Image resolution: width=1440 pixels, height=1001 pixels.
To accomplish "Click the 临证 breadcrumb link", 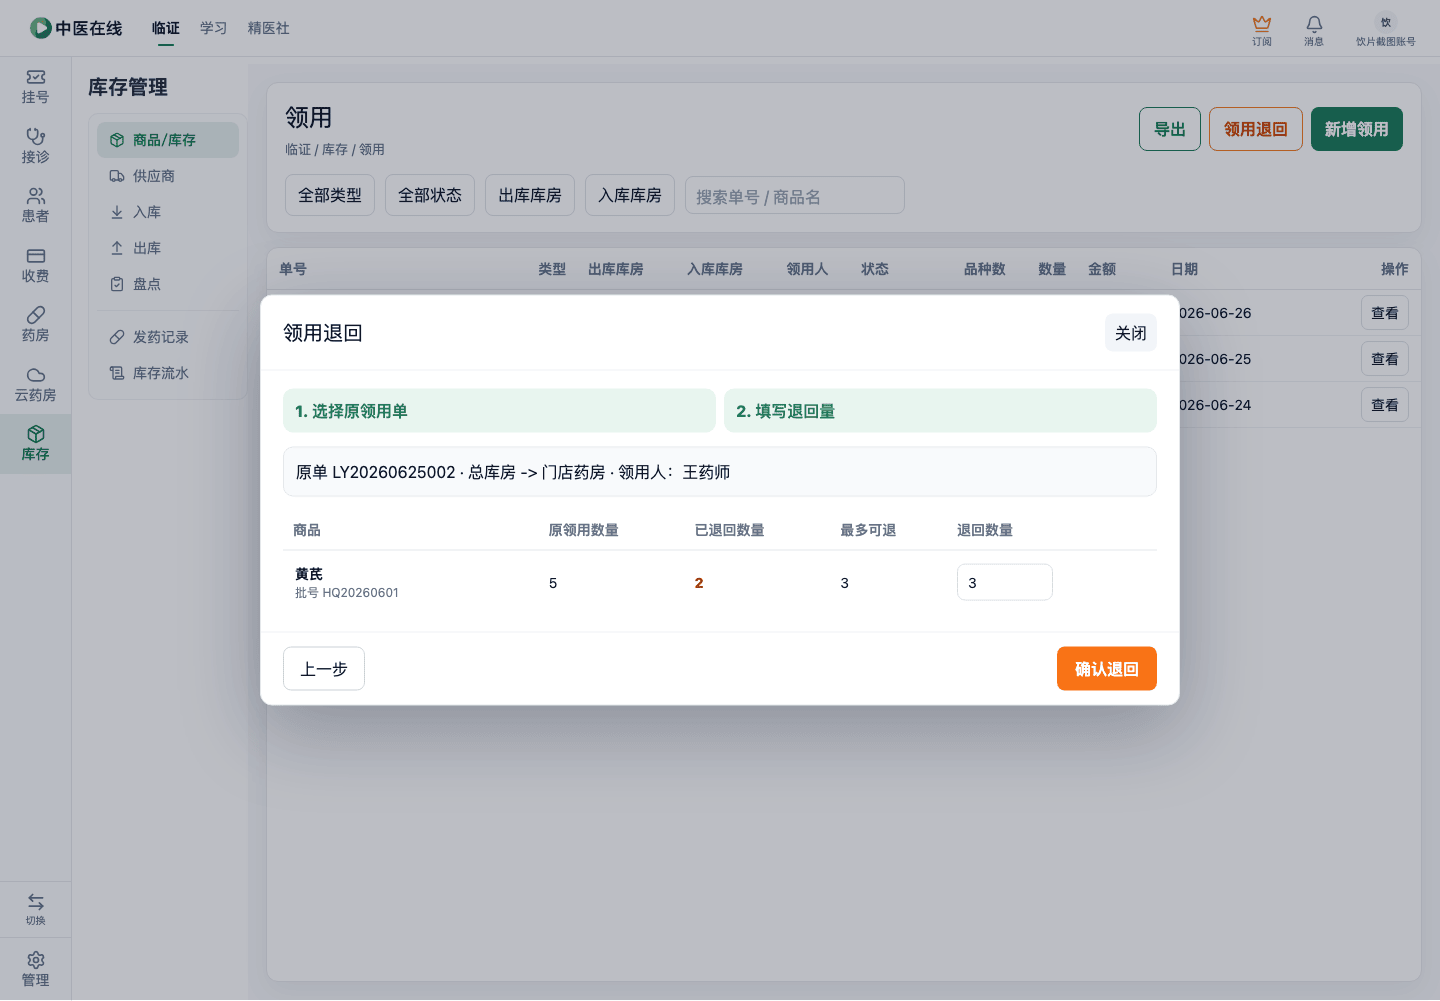I will click(298, 149).
